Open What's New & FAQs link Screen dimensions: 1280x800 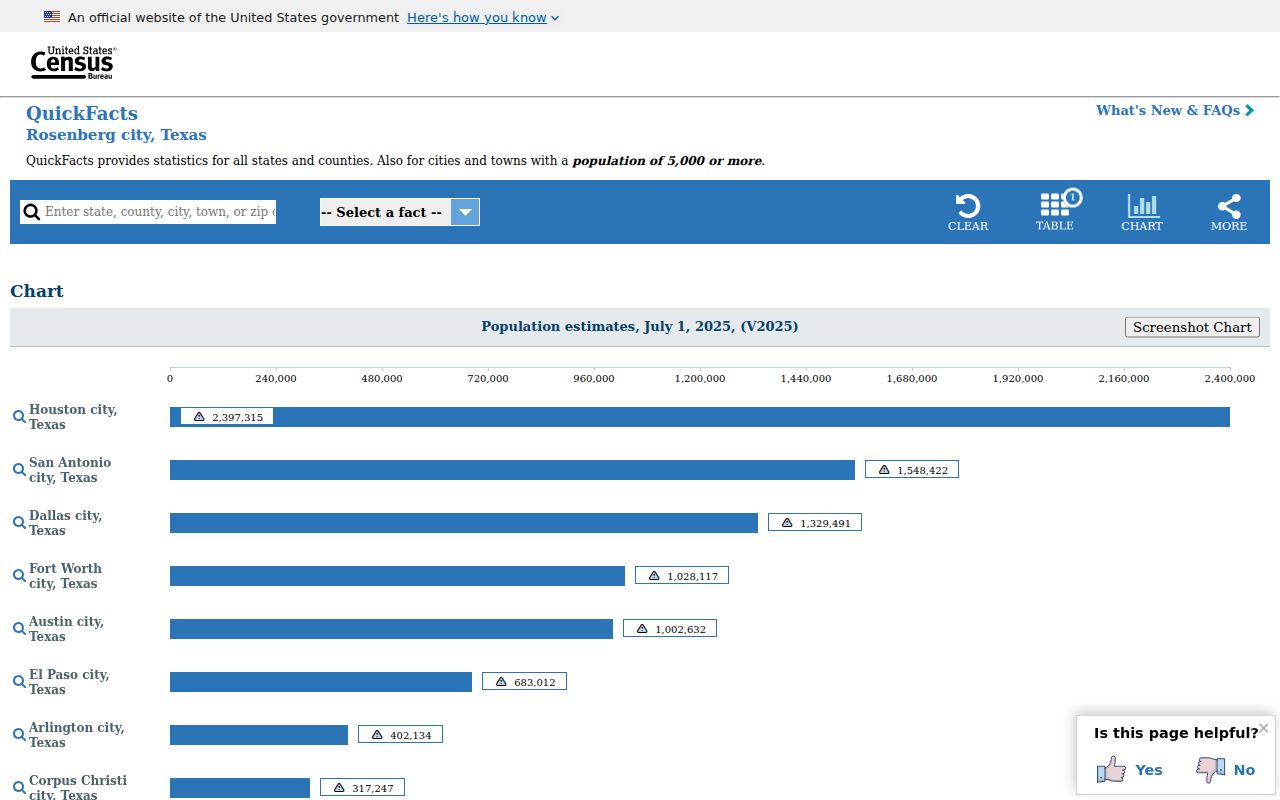(x=1174, y=110)
